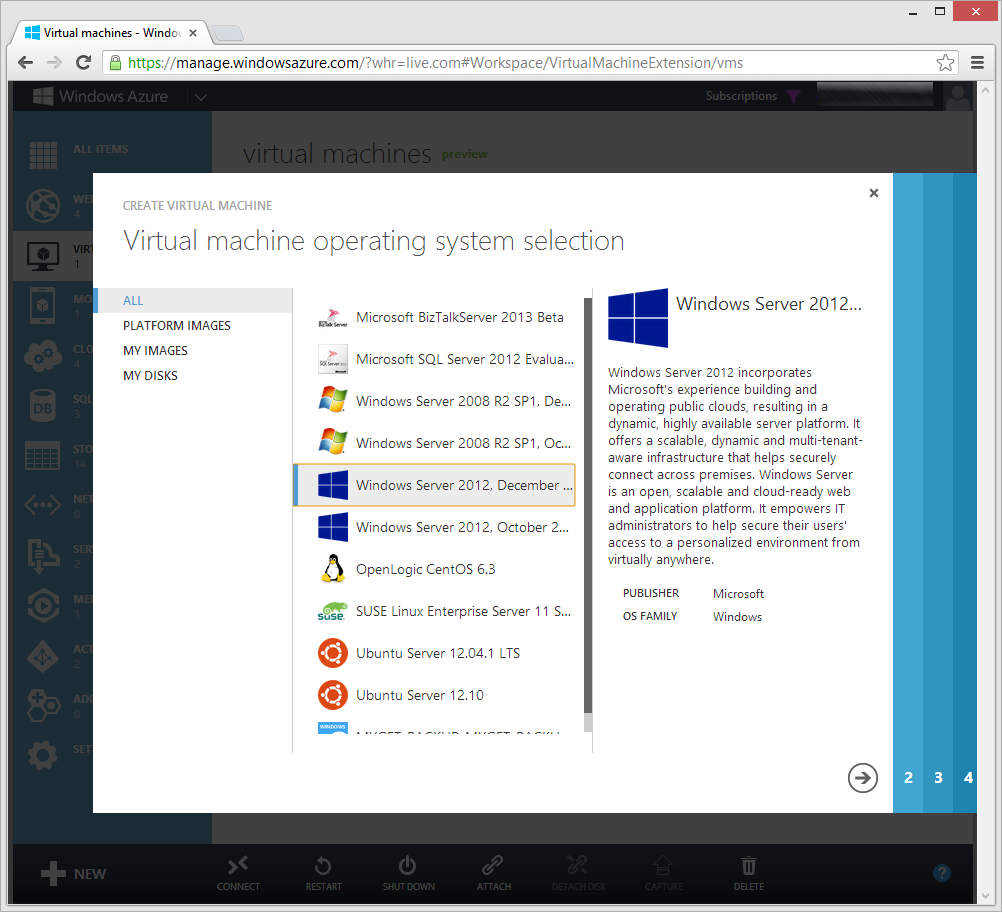Jump to wizard step 2

click(908, 778)
